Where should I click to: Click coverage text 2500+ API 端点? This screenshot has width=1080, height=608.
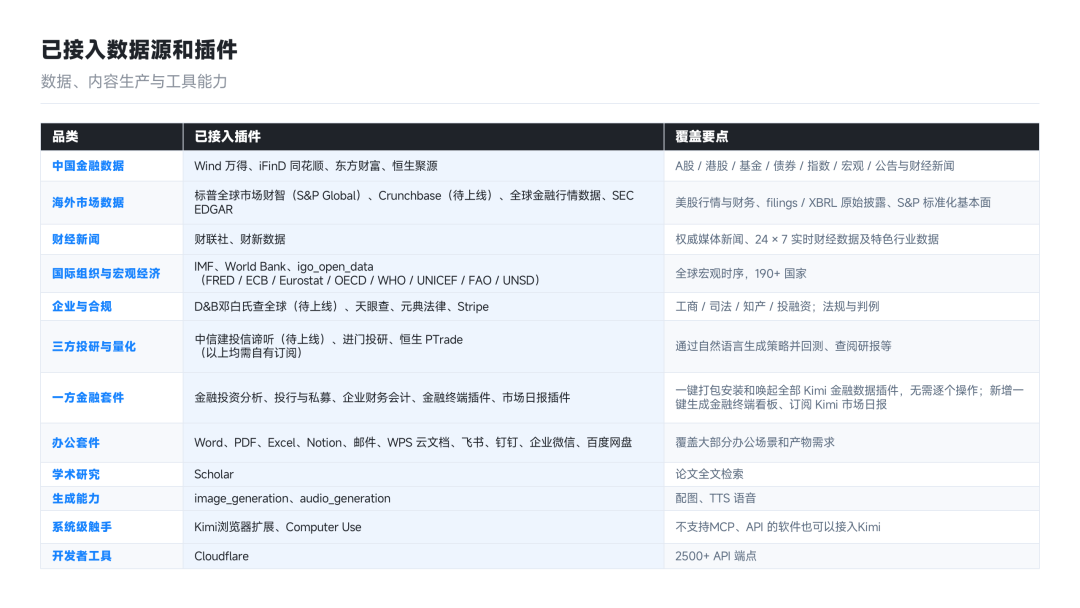pyautogui.click(x=716, y=556)
